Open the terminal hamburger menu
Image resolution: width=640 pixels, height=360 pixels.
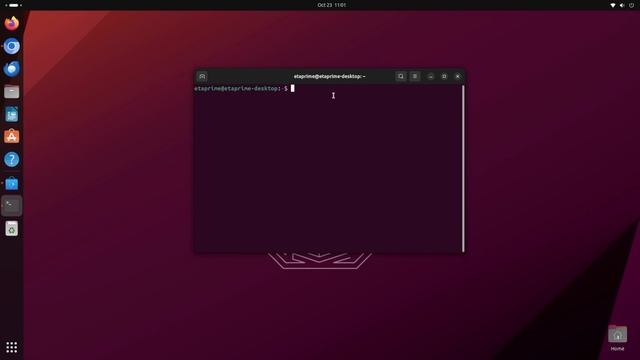point(415,76)
